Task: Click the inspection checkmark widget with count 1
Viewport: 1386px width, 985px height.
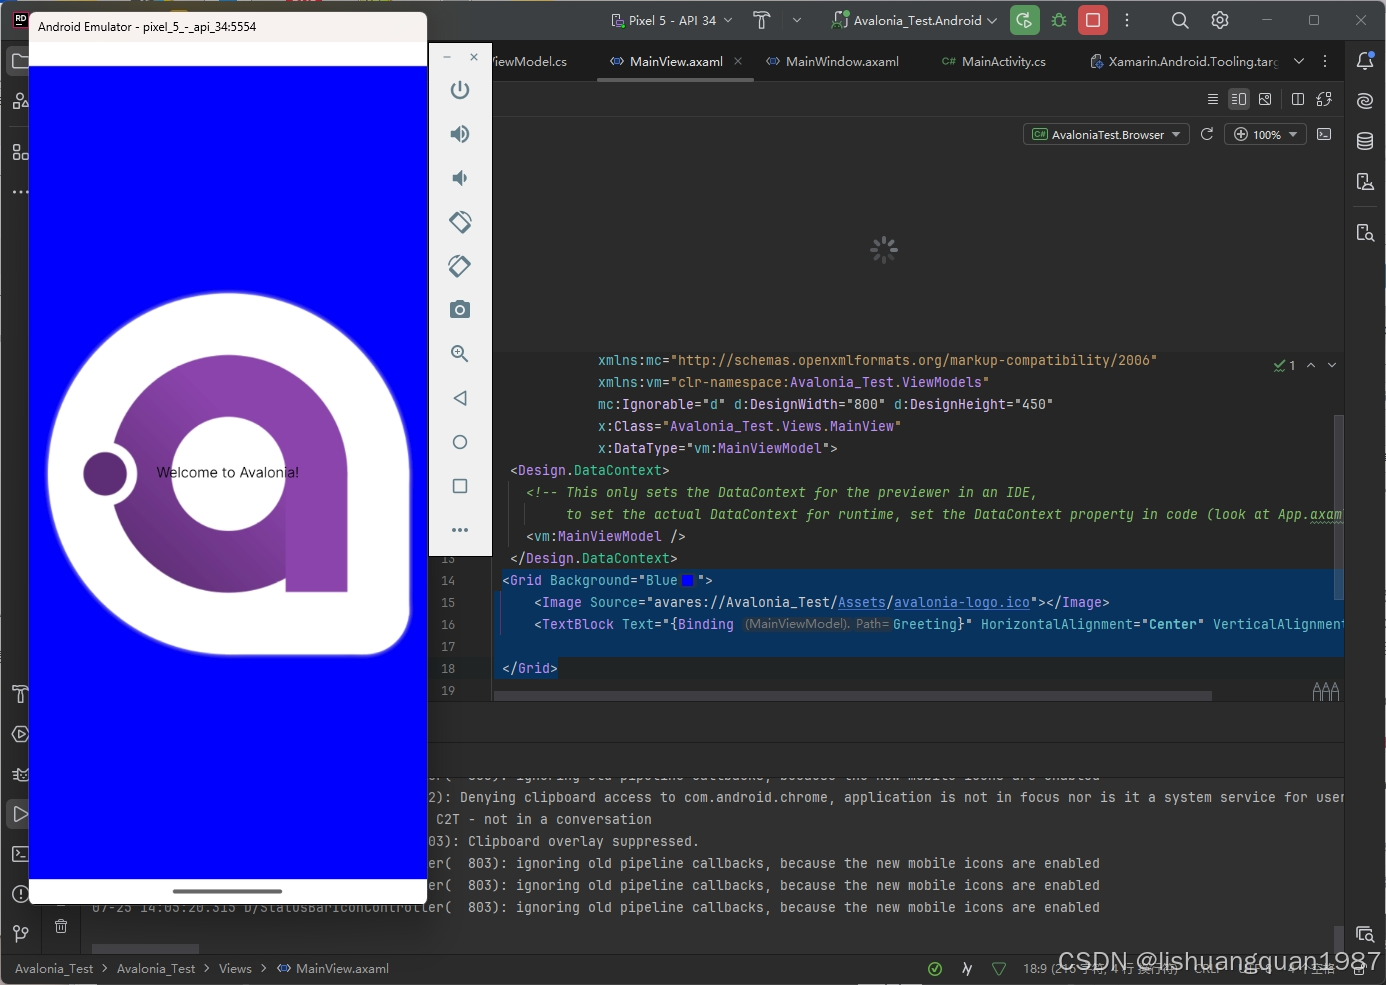Action: point(1285,365)
